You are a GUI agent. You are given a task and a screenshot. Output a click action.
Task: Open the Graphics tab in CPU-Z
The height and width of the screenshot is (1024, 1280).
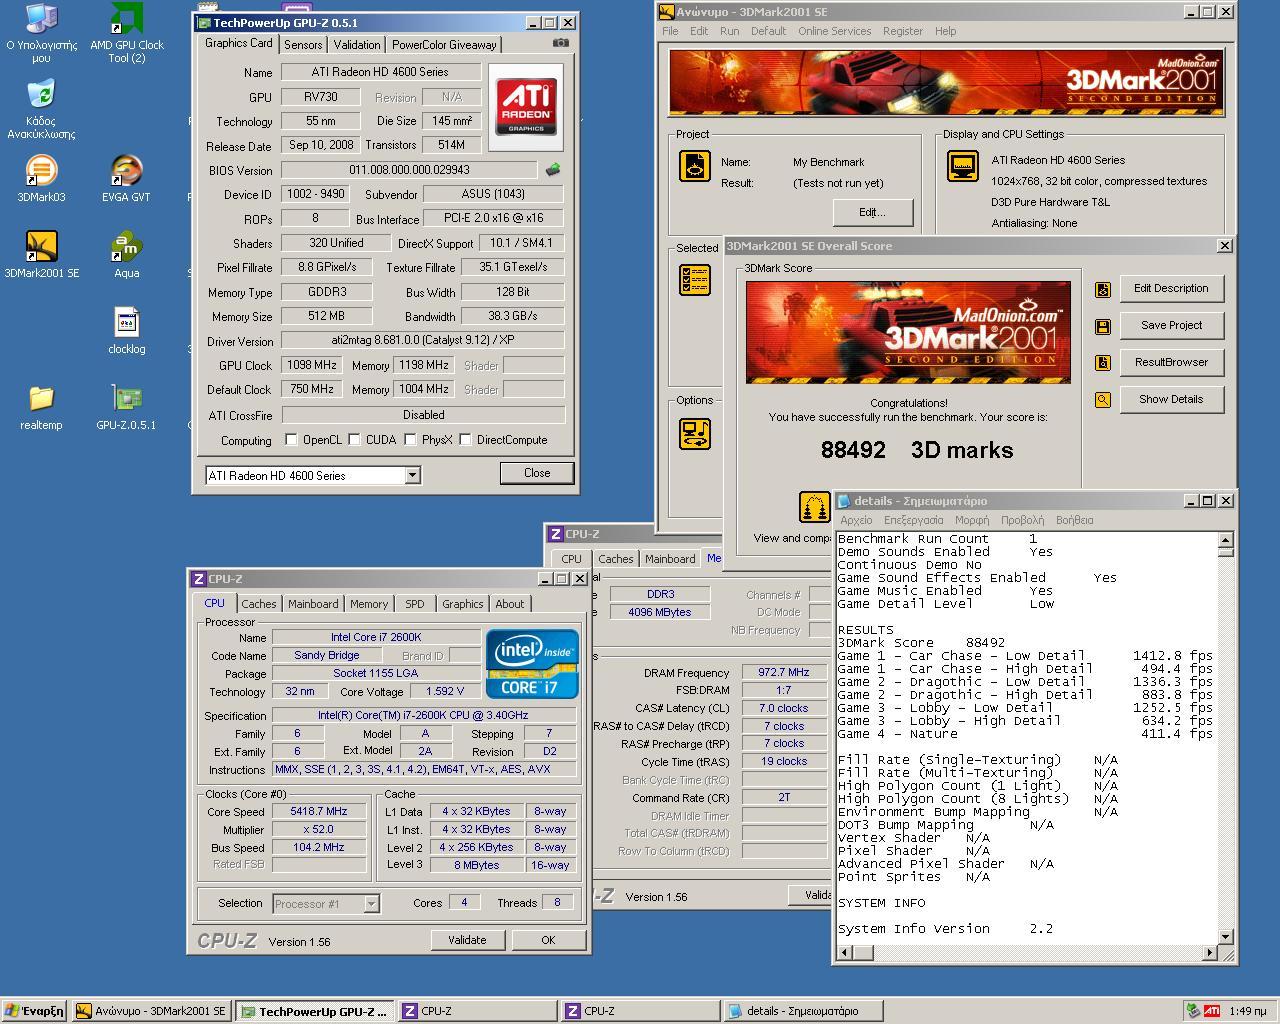coord(462,604)
